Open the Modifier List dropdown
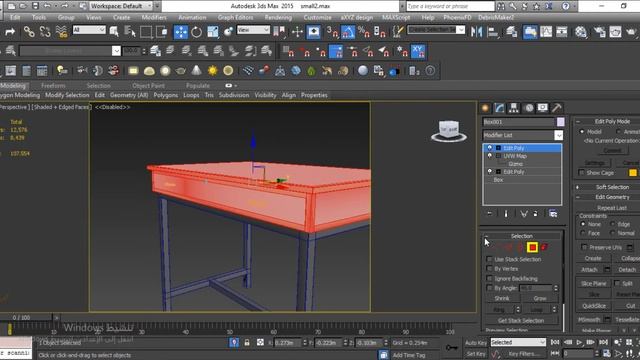This screenshot has height=360, width=640. [558, 135]
